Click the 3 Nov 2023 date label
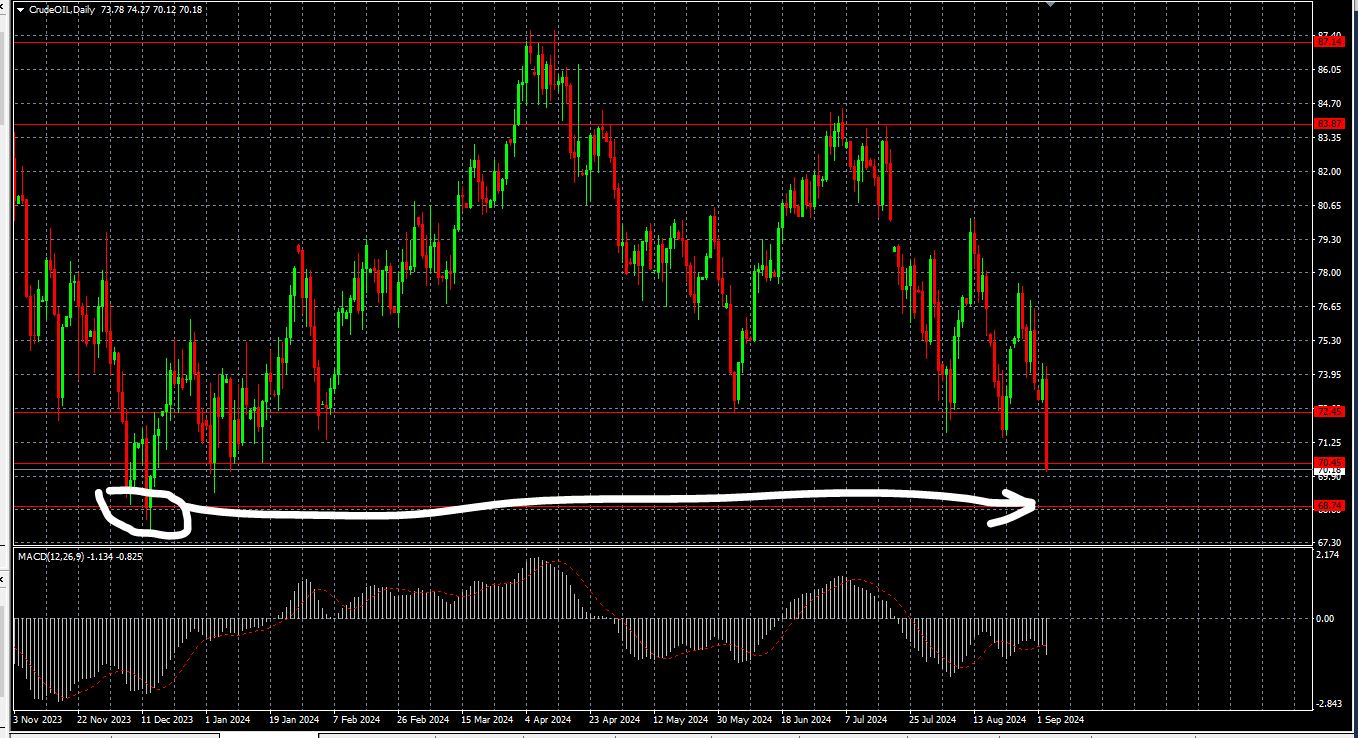Image resolution: width=1358 pixels, height=738 pixels. click(x=38, y=719)
